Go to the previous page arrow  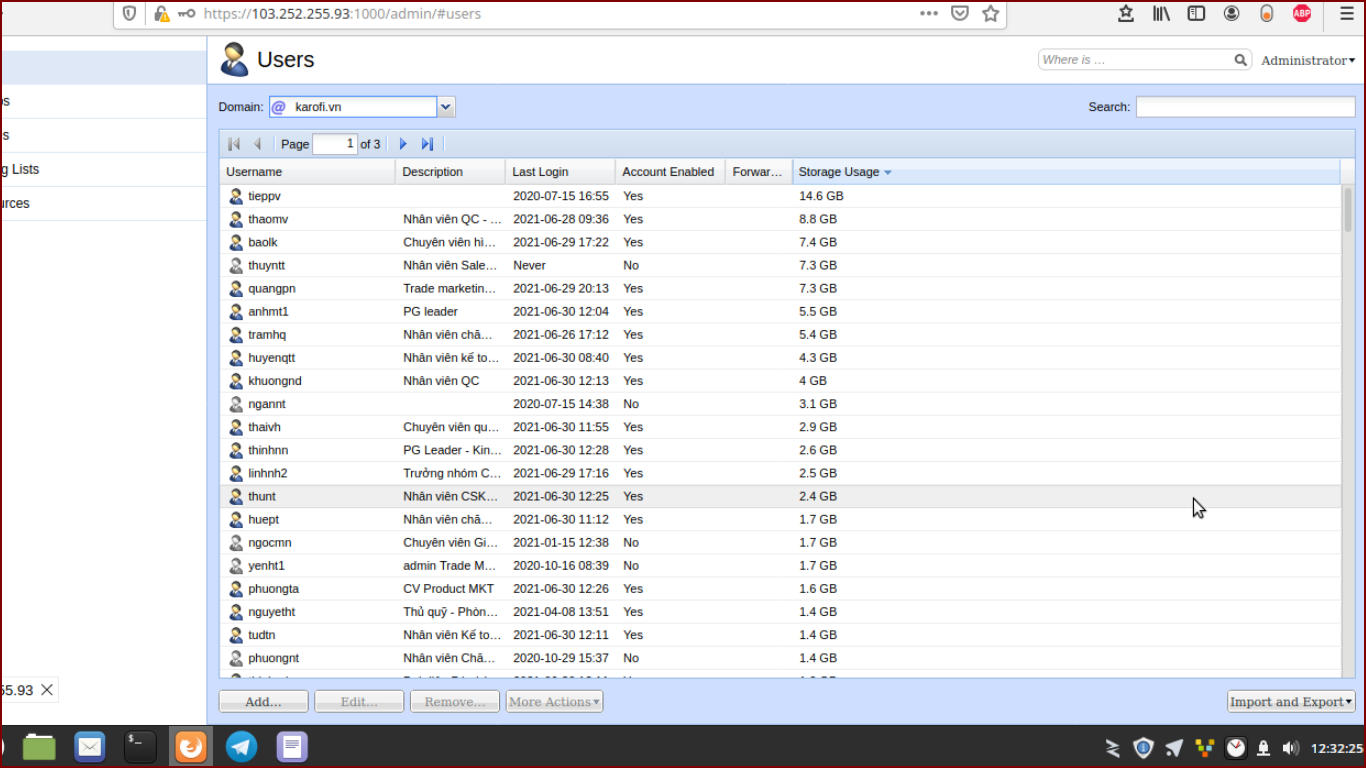257,144
